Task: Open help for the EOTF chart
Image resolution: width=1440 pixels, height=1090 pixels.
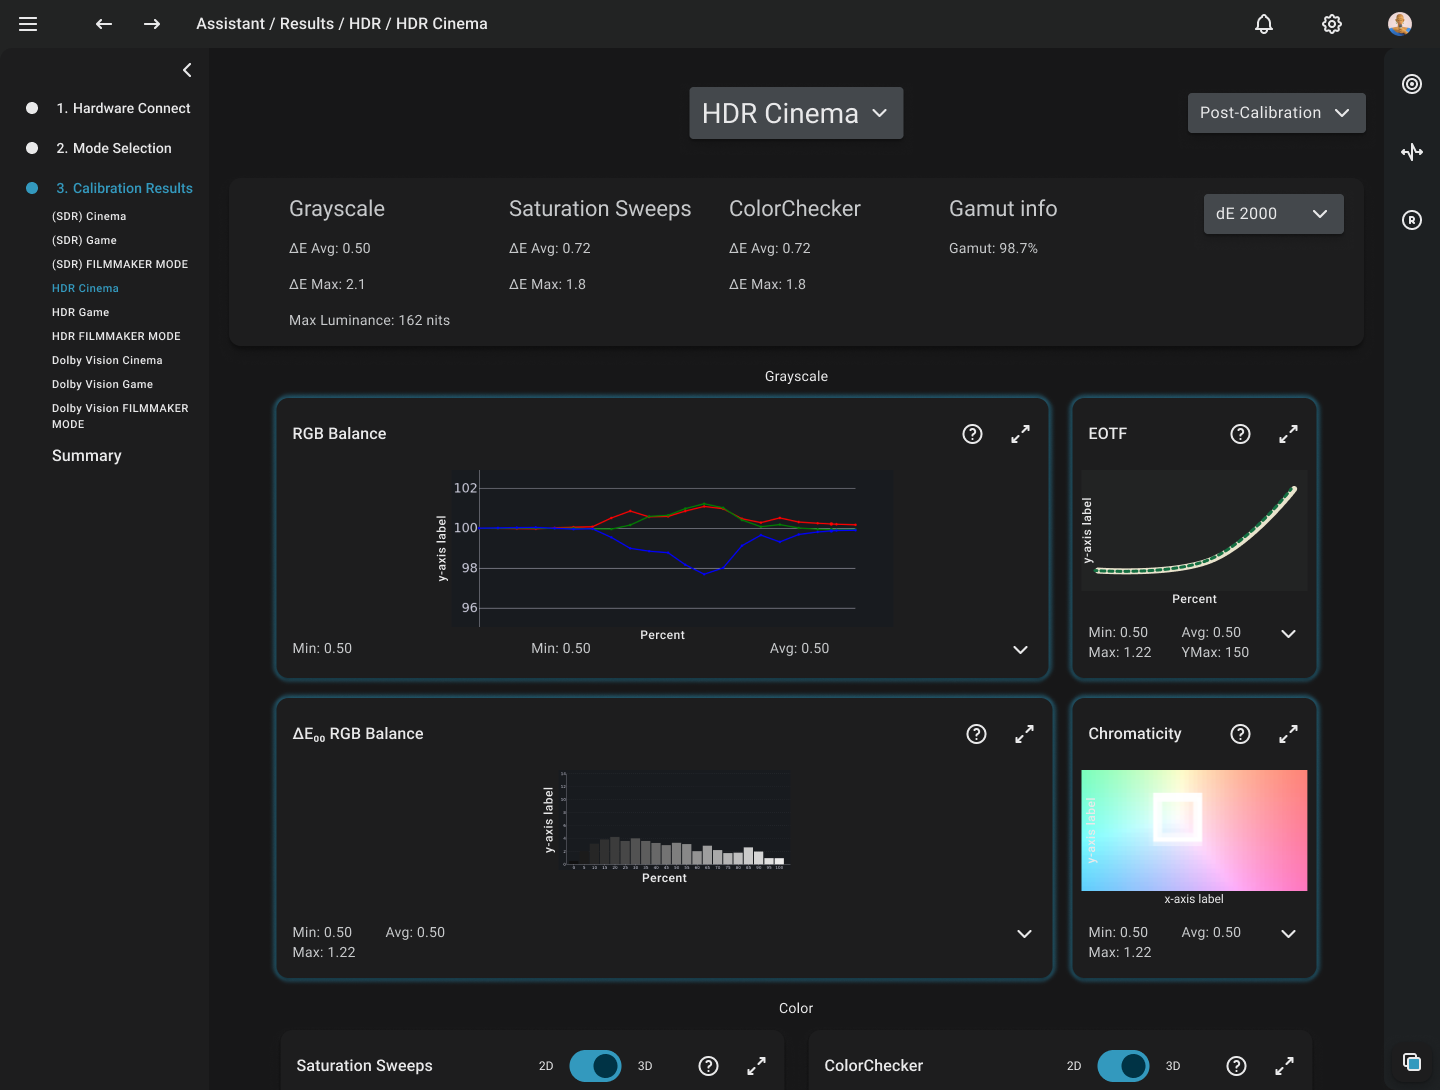Action: point(1240,434)
